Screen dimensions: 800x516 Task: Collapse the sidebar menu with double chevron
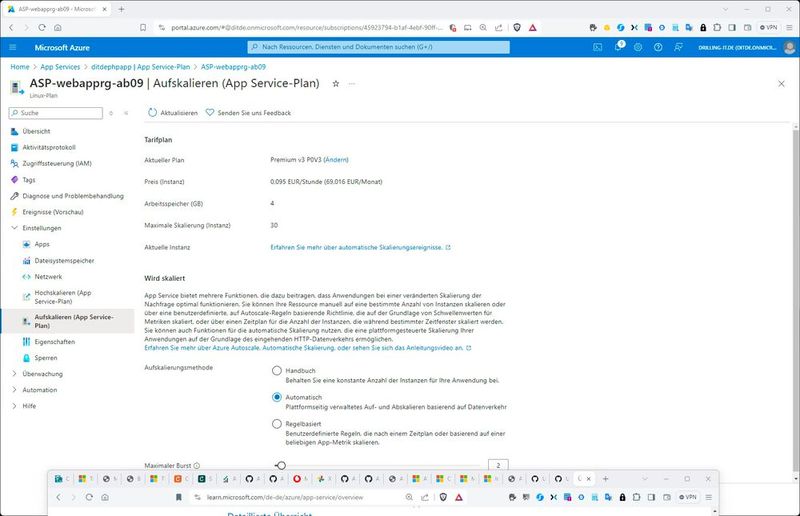coord(126,113)
